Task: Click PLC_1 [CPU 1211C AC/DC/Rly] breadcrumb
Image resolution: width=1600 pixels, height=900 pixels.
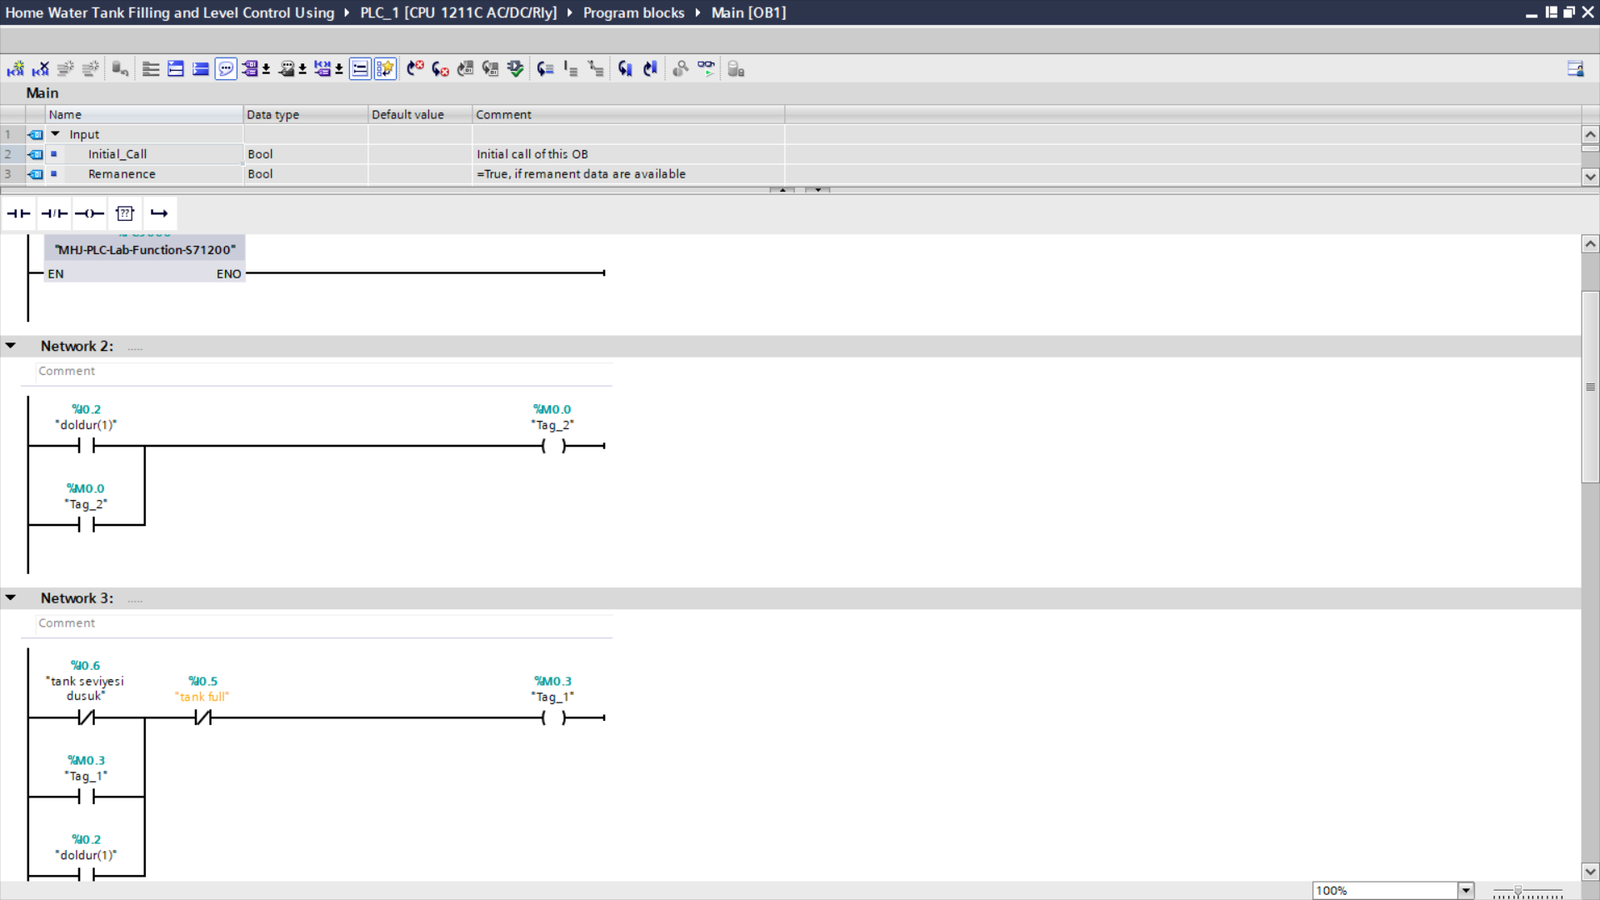Action: (458, 13)
